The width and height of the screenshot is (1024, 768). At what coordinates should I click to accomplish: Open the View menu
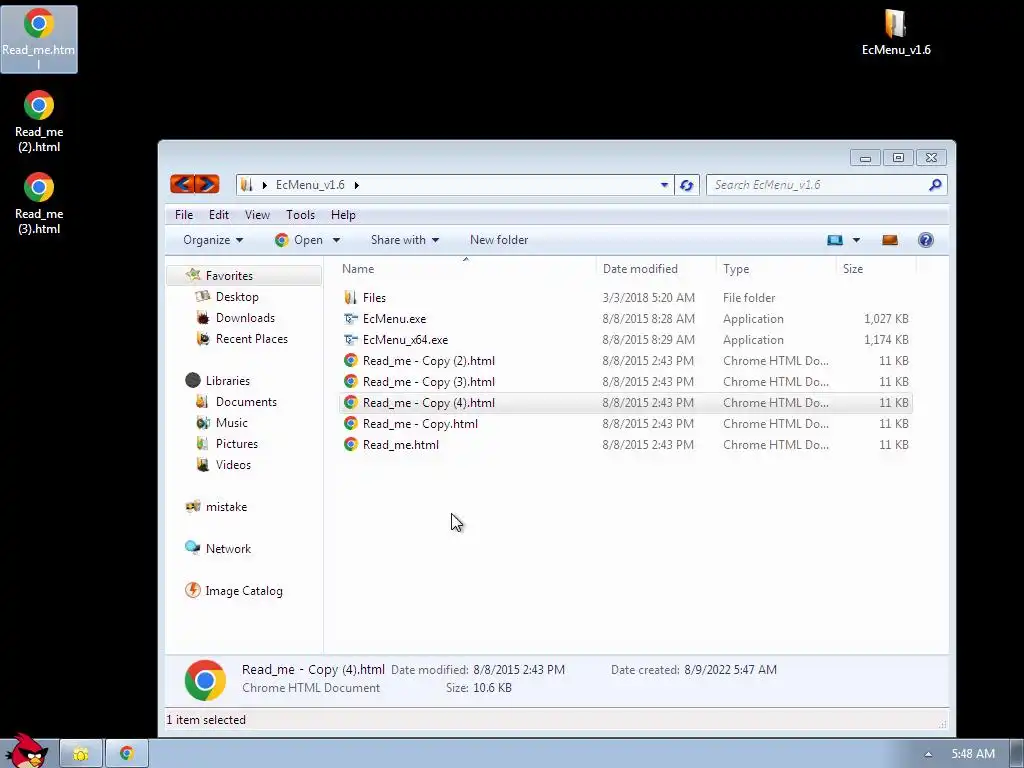(257, 215)
